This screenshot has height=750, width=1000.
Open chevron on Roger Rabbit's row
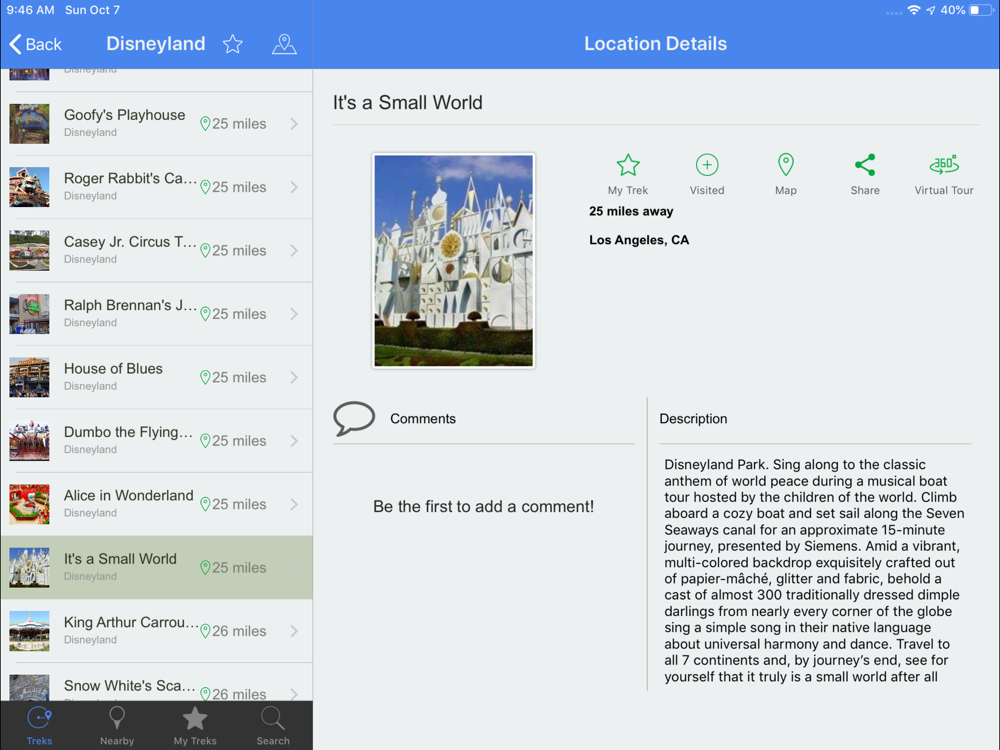point(294,187)
